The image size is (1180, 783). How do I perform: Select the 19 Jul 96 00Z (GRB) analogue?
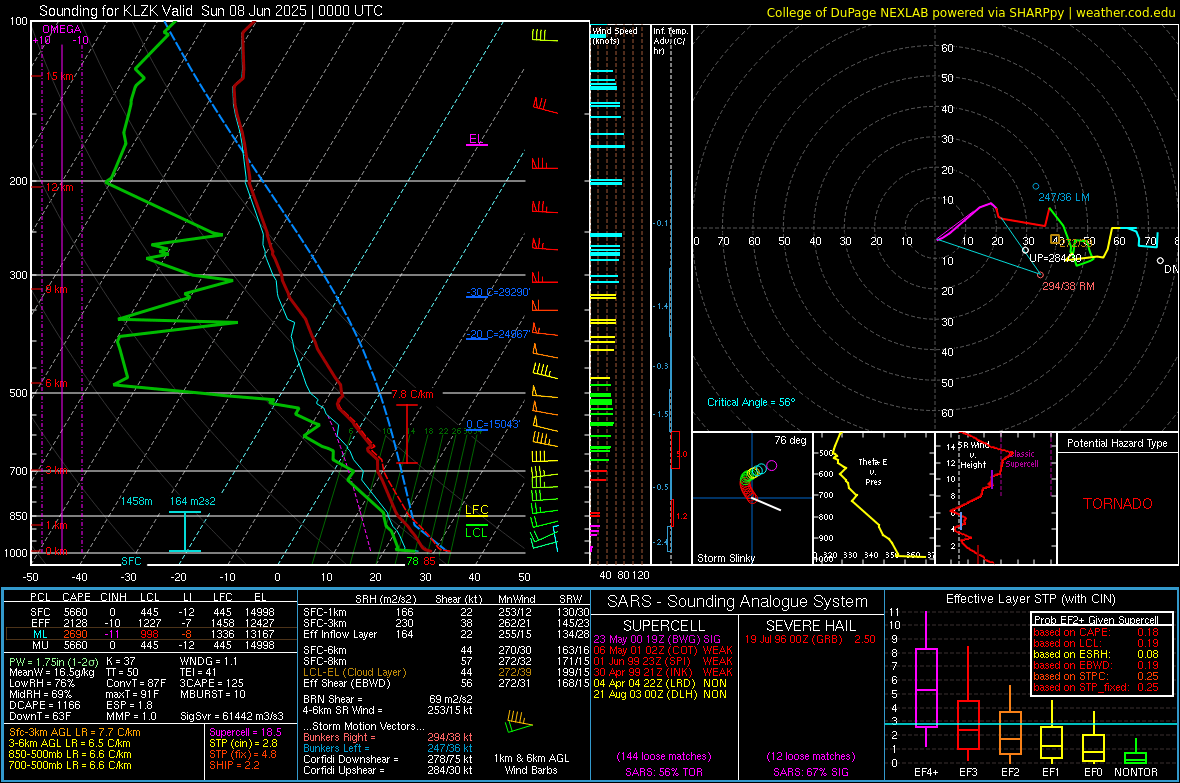point(810,639)
